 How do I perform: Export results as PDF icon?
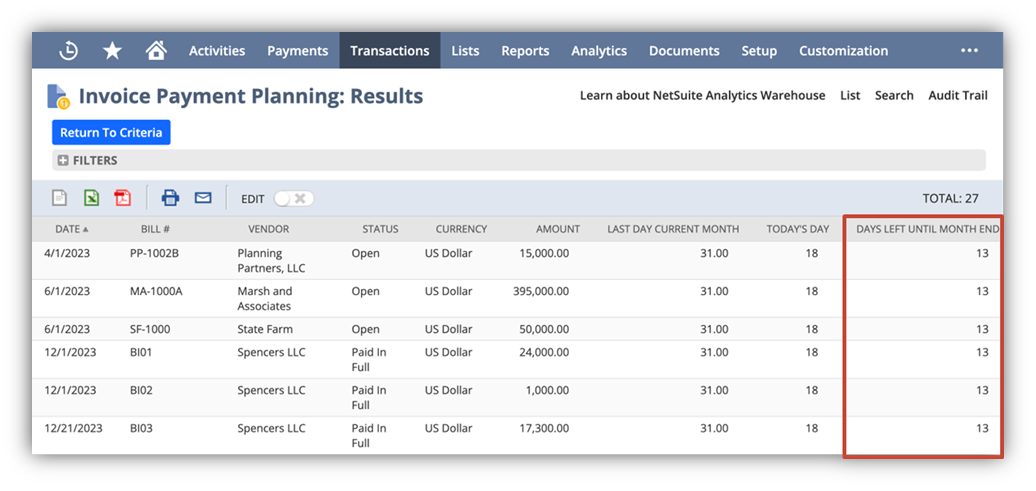click(x=122, y=198)
